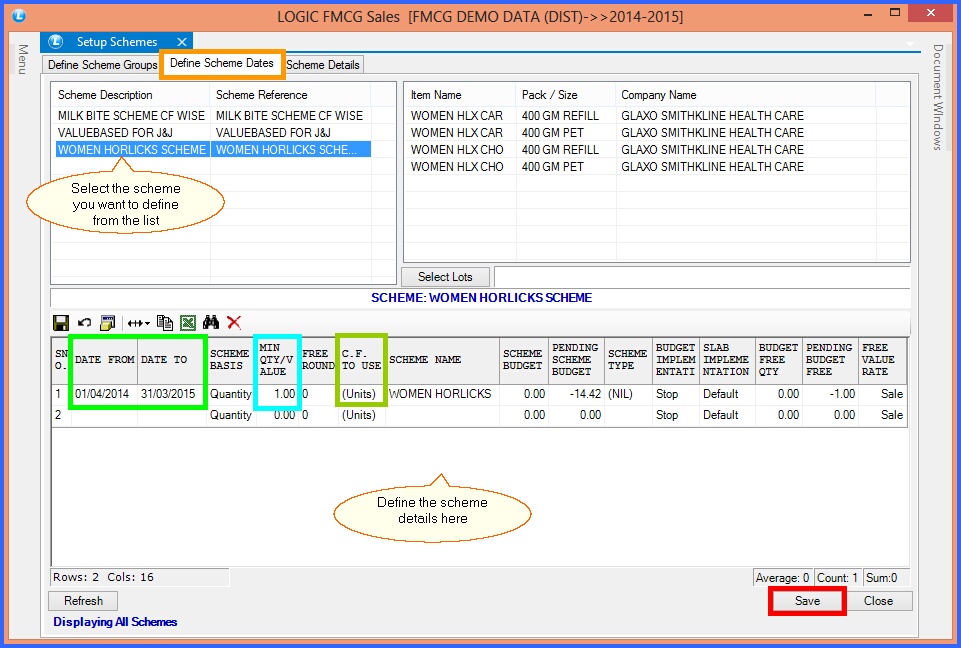Image resolution: width=961 pixels, height=648 pixels.
Task: Minimize the LOGIC FMCG Sales window
Action: tap(867, 13)
